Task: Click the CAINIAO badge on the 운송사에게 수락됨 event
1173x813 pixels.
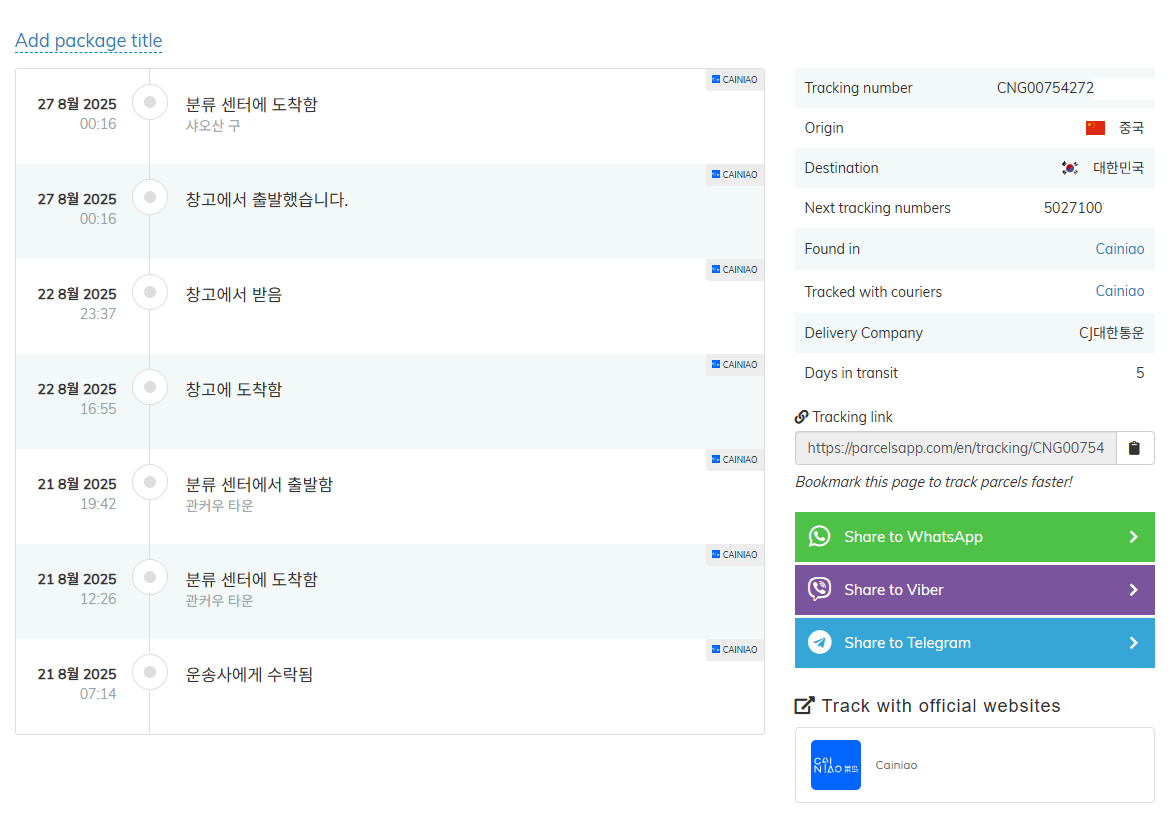Action: [x=735, y=649]
